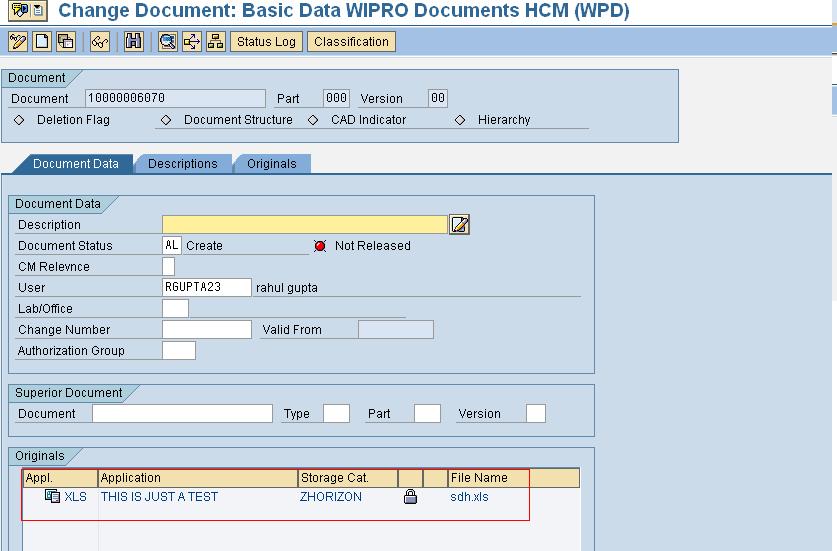Screen dimensions: 837x551
Task: Click the overlapping-windows copy toolbar icon
Action: point(66,42)
